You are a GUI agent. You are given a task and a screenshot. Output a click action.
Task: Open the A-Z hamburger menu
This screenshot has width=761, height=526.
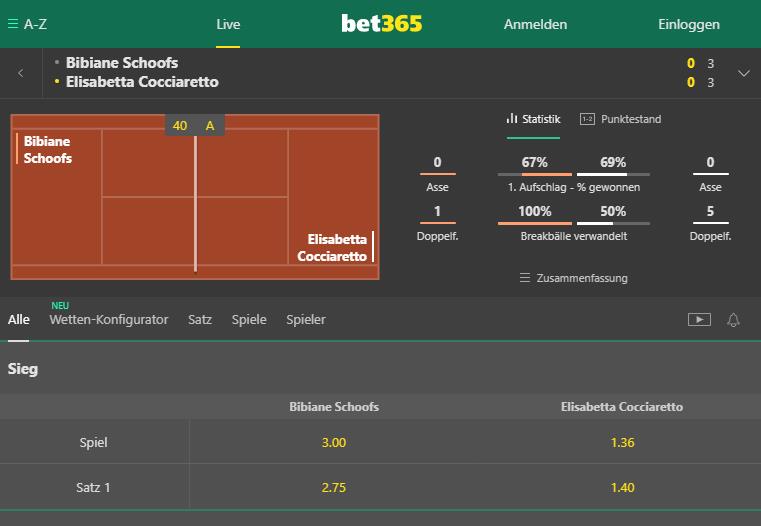[x=27, y=24]
